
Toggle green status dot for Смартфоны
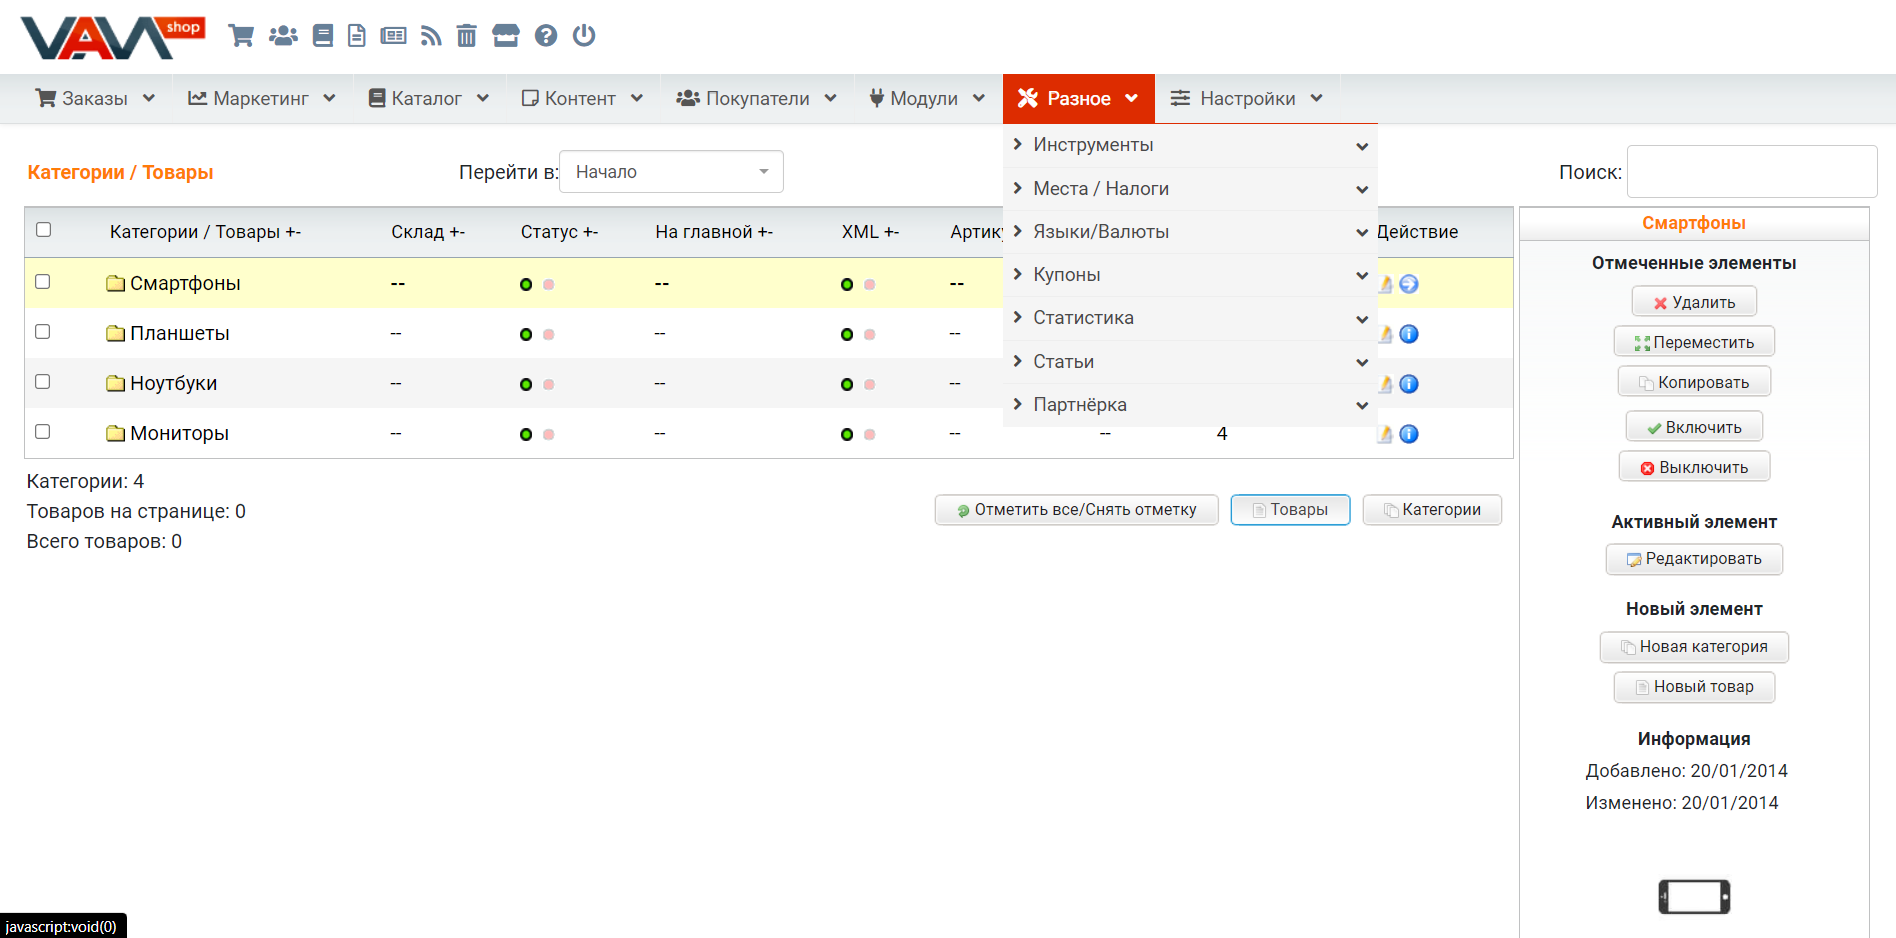tap(526, 285)
